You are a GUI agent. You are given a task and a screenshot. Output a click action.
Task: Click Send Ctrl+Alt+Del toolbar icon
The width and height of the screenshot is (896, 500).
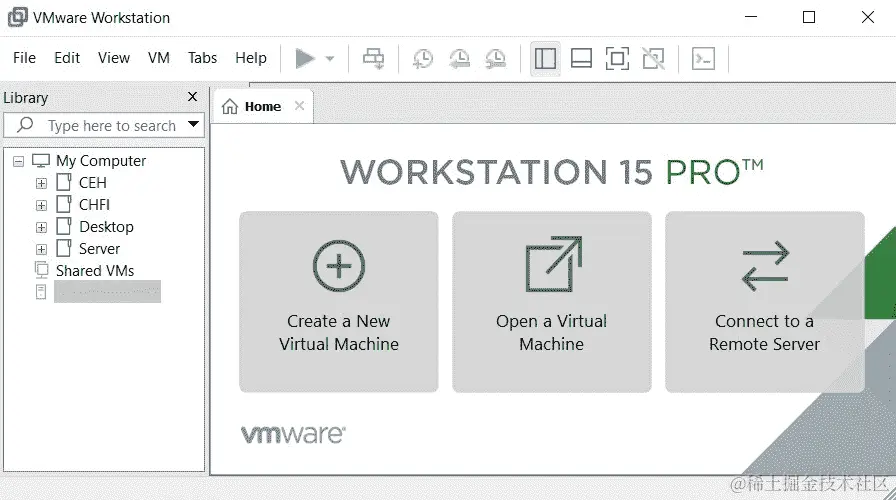pos(374,58)
